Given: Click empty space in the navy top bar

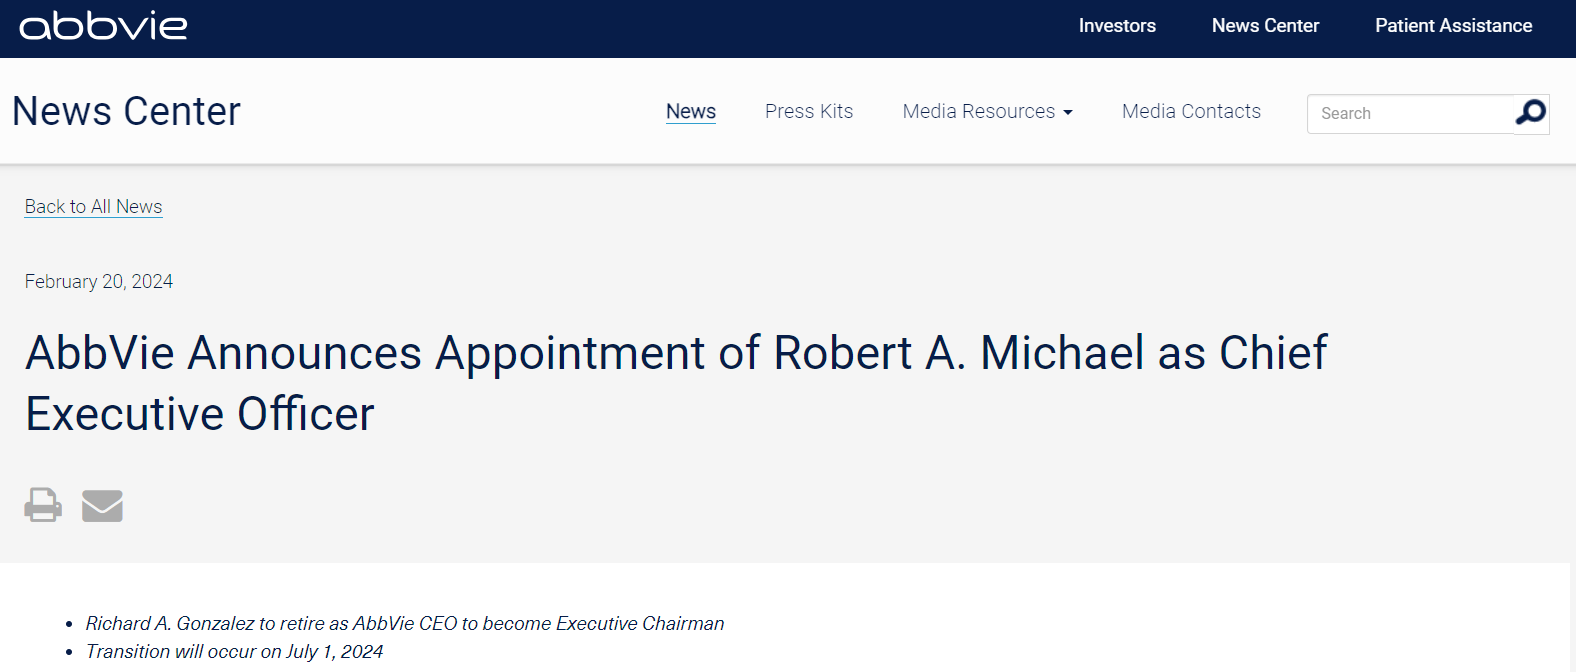Looking at the screenshot, I should (620, 28).
